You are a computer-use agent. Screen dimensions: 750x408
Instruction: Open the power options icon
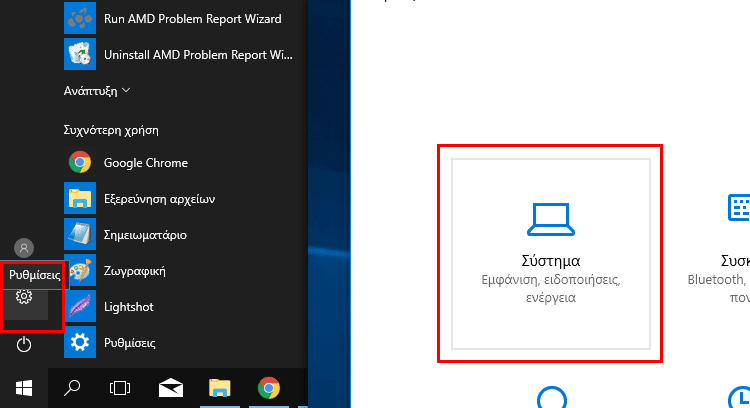(25, 345)
